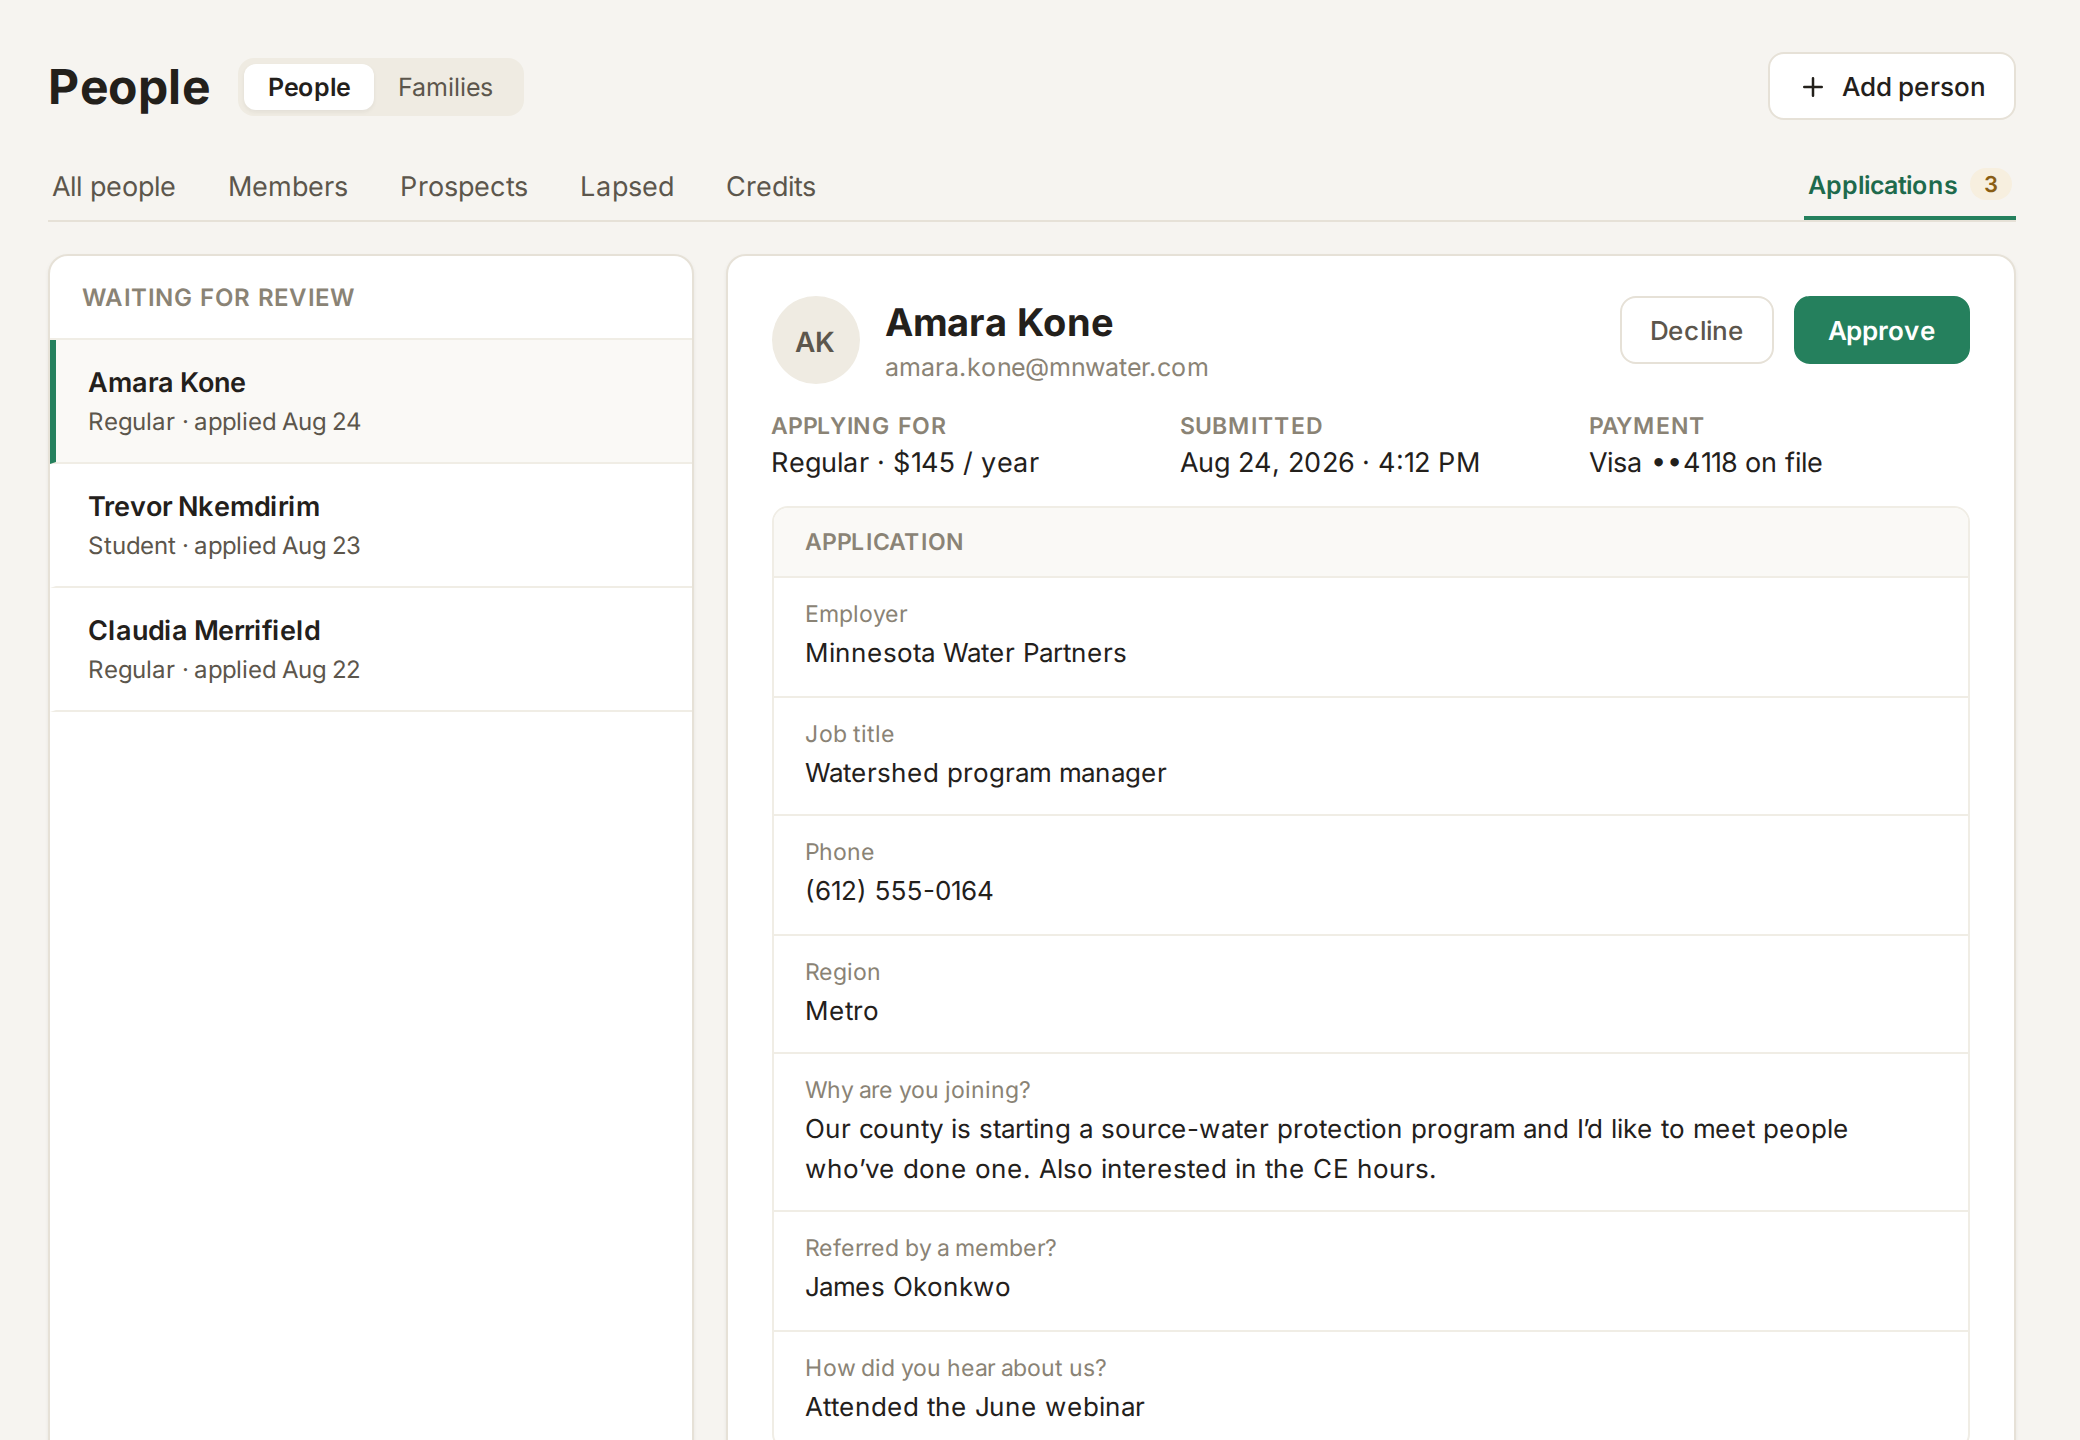Open the Members tab
The width and height of the screenshot is (2080, 1440).
(288, 186)
